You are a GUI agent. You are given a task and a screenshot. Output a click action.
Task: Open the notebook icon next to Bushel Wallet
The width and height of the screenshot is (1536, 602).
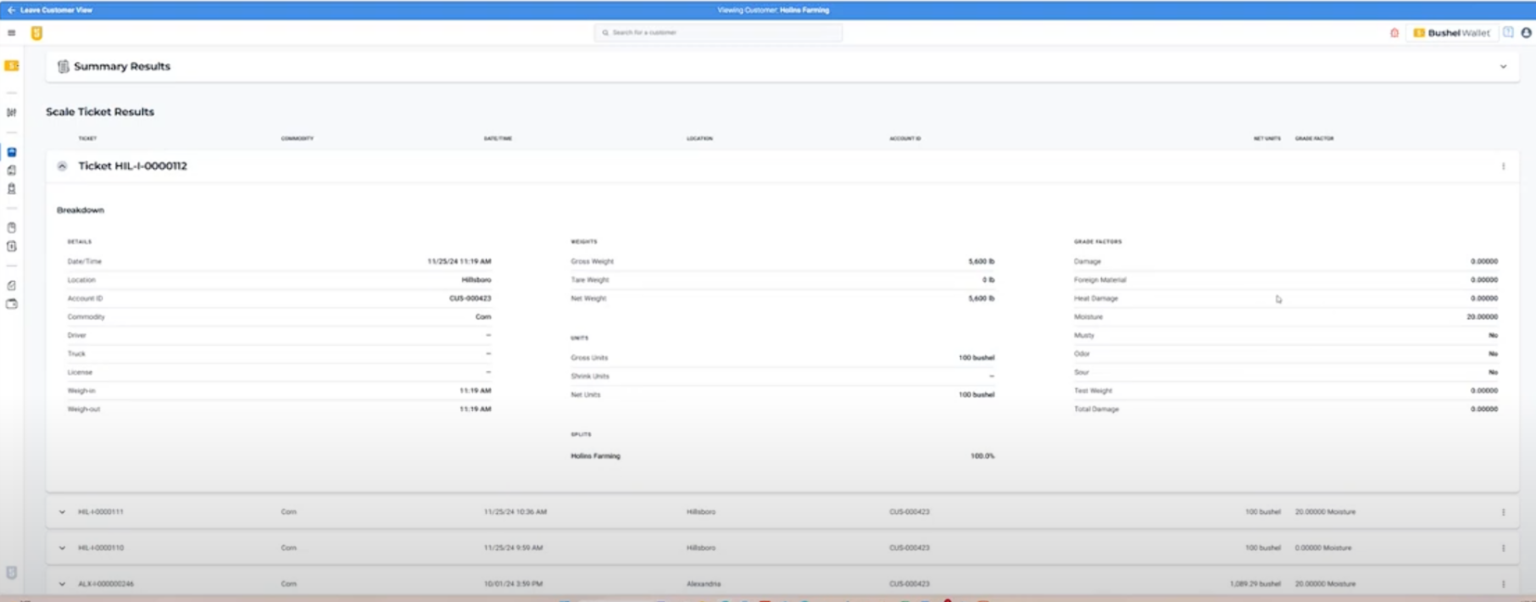(1507, 33)
